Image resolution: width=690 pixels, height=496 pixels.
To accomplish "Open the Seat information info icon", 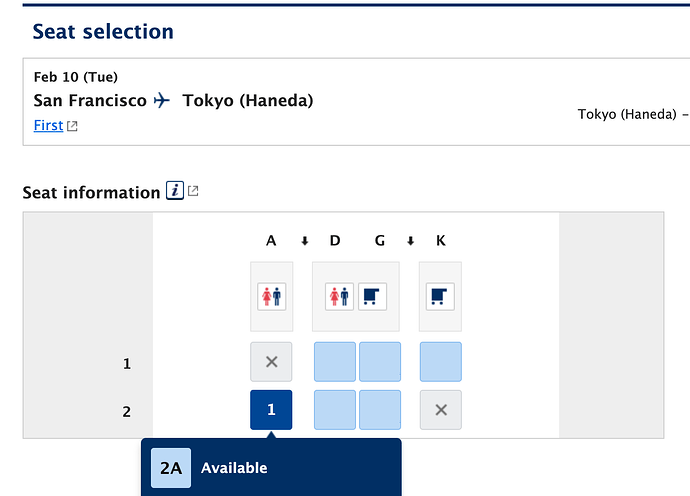I will click(175, 191).
